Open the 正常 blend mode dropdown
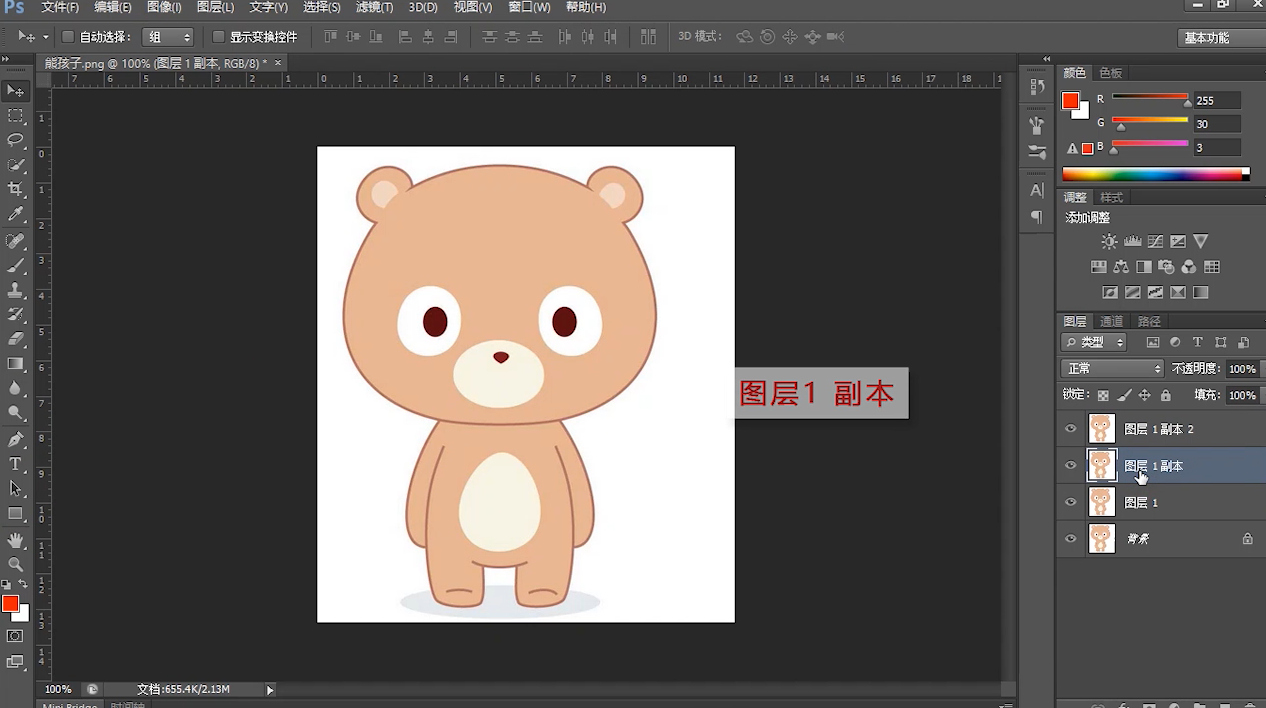Screen dimensions: 1266x708 [x=1113, y=369]
